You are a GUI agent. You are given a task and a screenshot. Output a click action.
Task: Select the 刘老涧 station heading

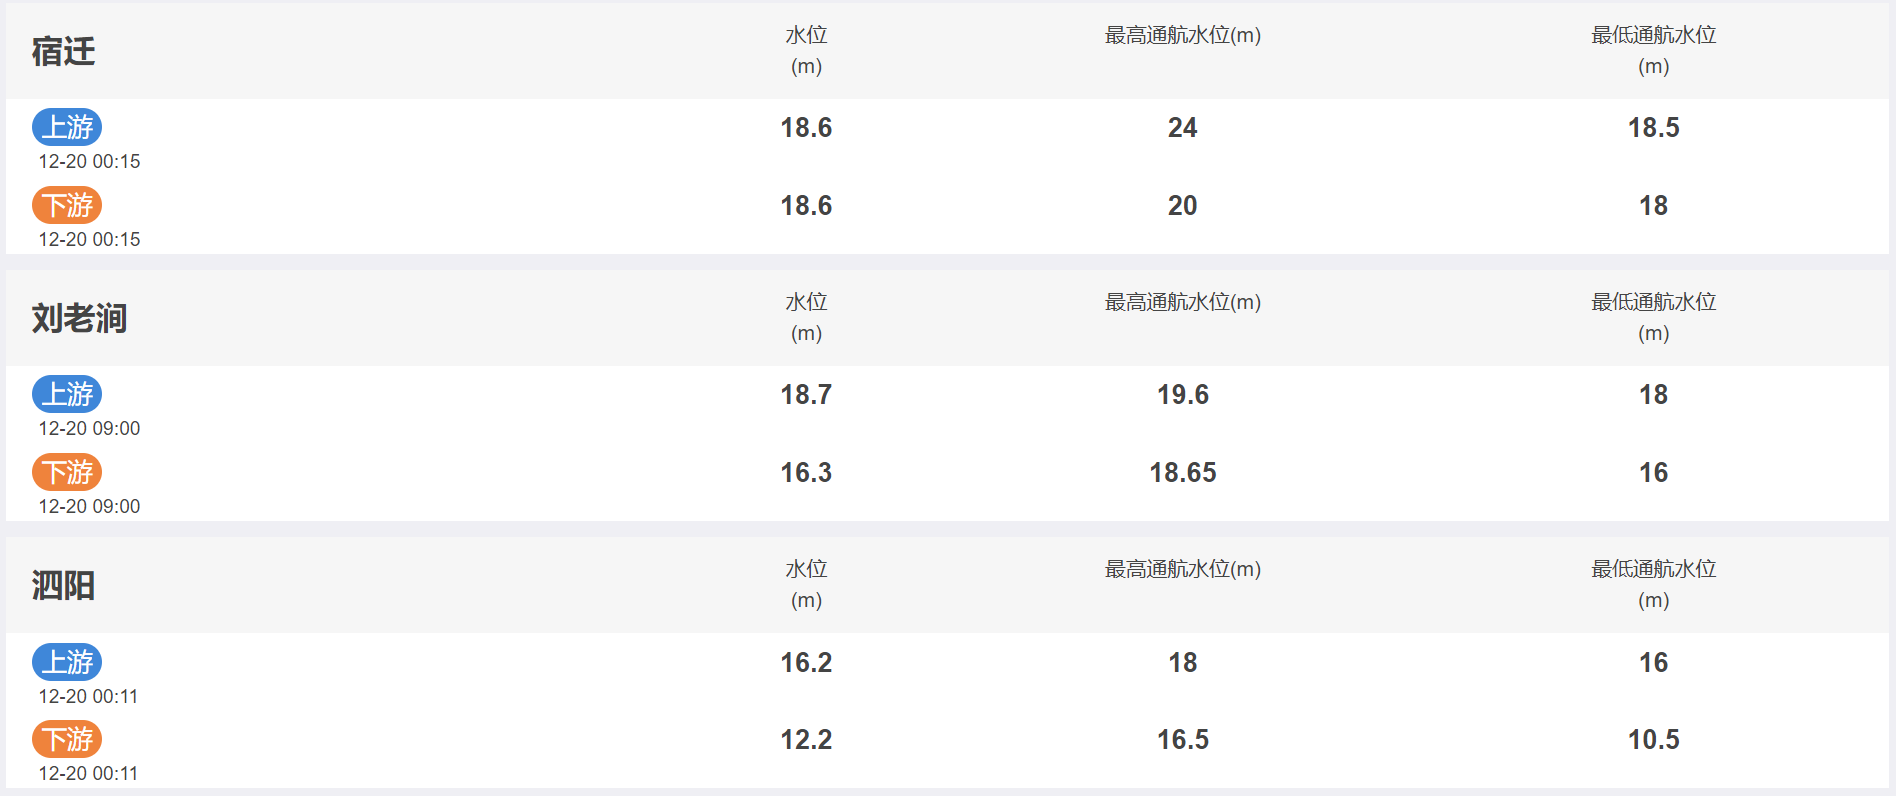click(80, 318)
